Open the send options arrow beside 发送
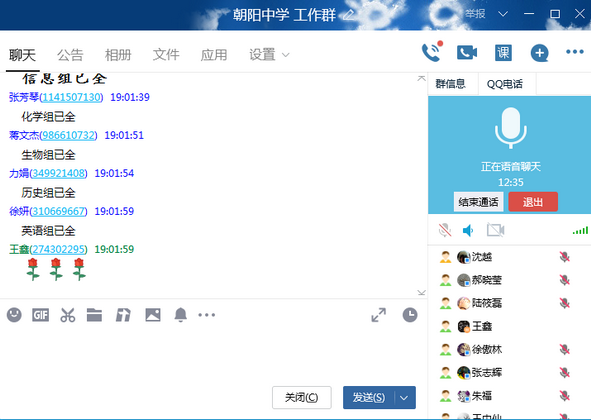The image size is (591, 420). click(404, 398)
